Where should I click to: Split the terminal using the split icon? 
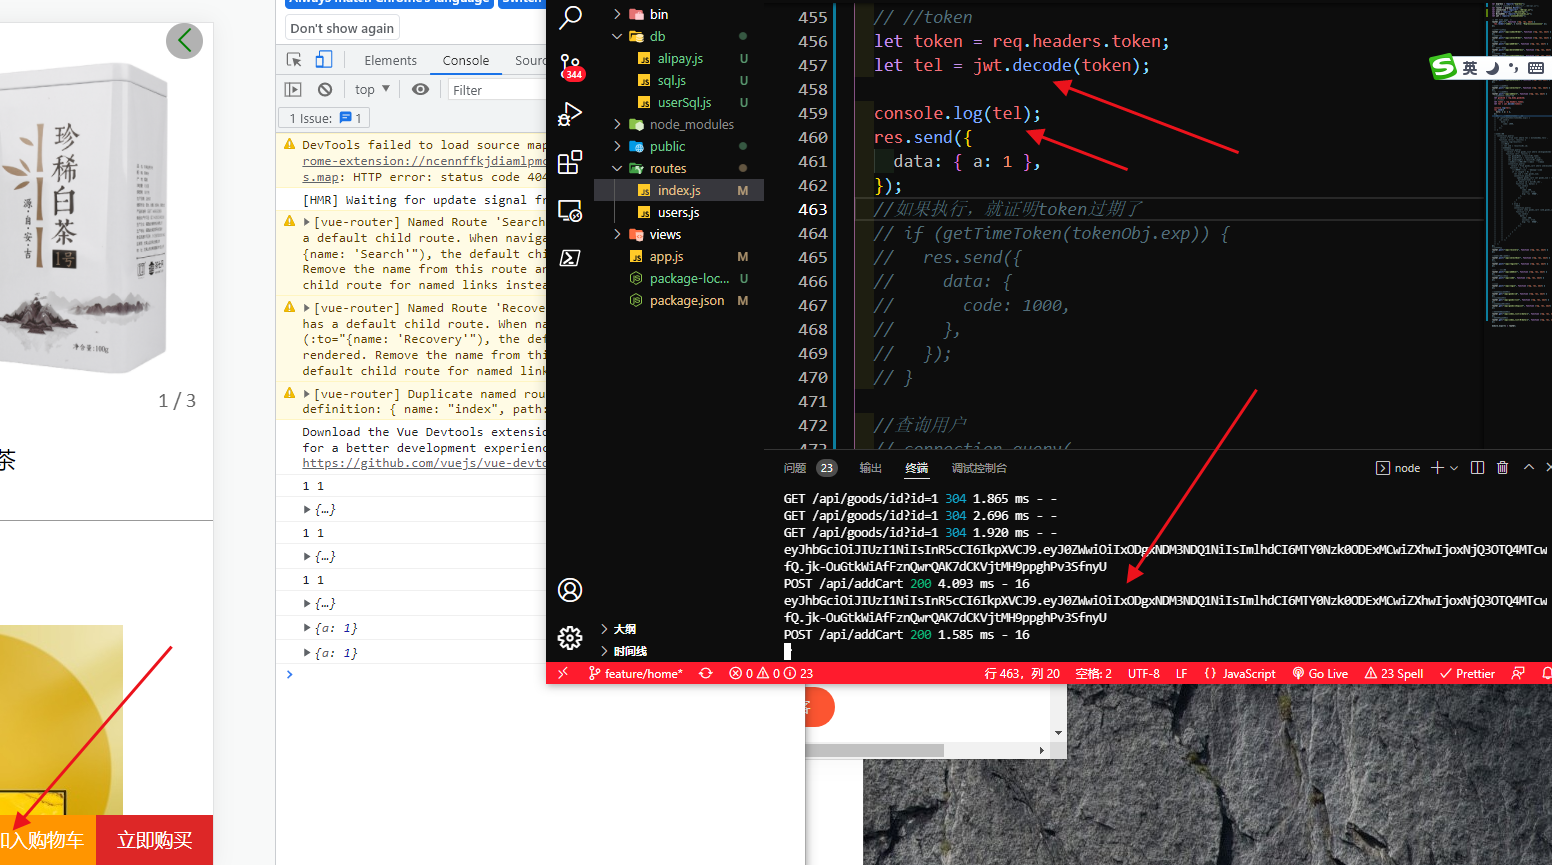(1478, 467)
